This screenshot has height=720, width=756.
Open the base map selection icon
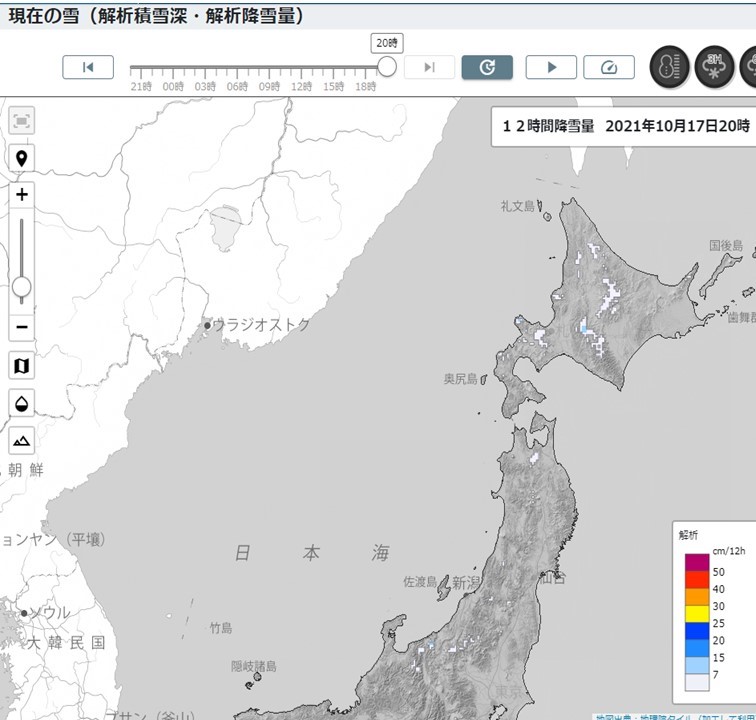22,366
